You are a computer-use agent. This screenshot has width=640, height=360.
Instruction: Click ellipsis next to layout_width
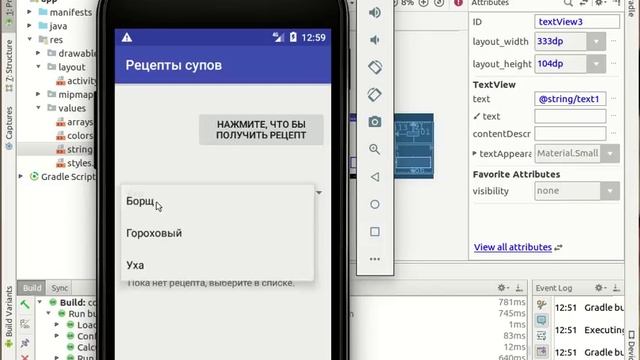pyautogui.click(x=613, y=41)
